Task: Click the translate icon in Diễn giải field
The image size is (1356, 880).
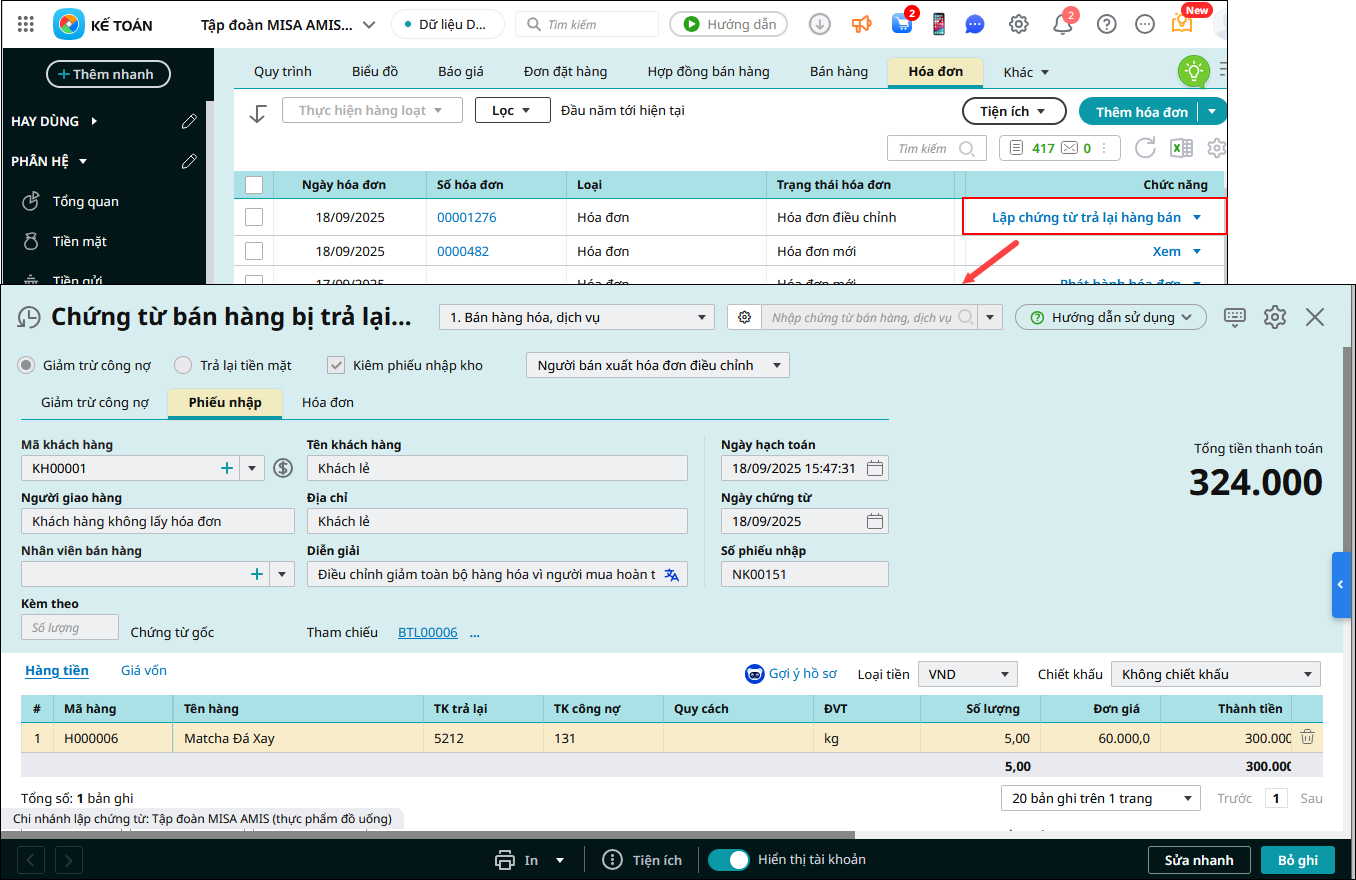Action: (x=672, y=574)
